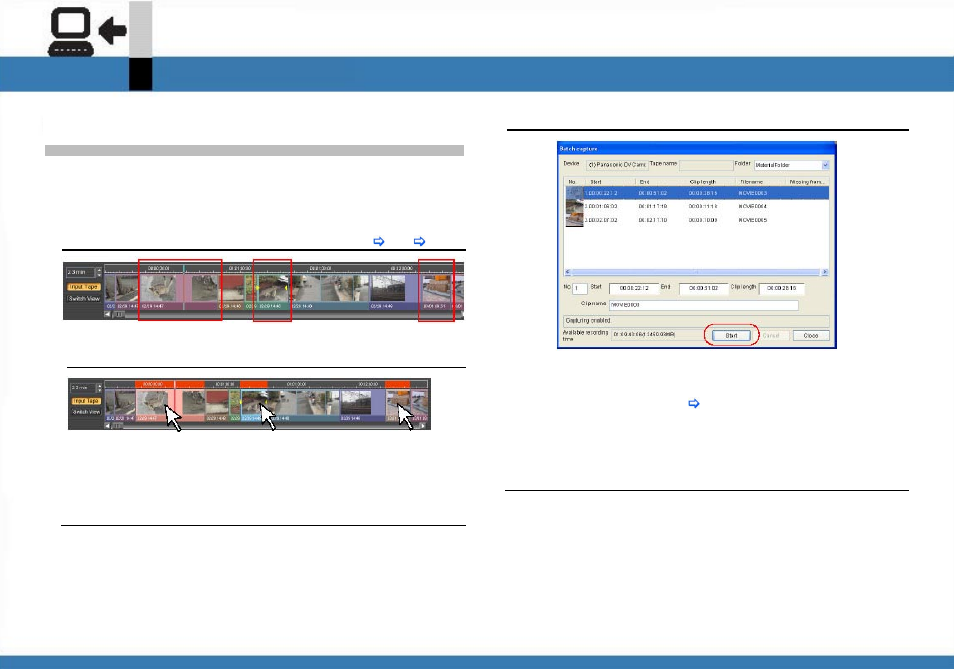Click the No. input field below list

point(579,288)
